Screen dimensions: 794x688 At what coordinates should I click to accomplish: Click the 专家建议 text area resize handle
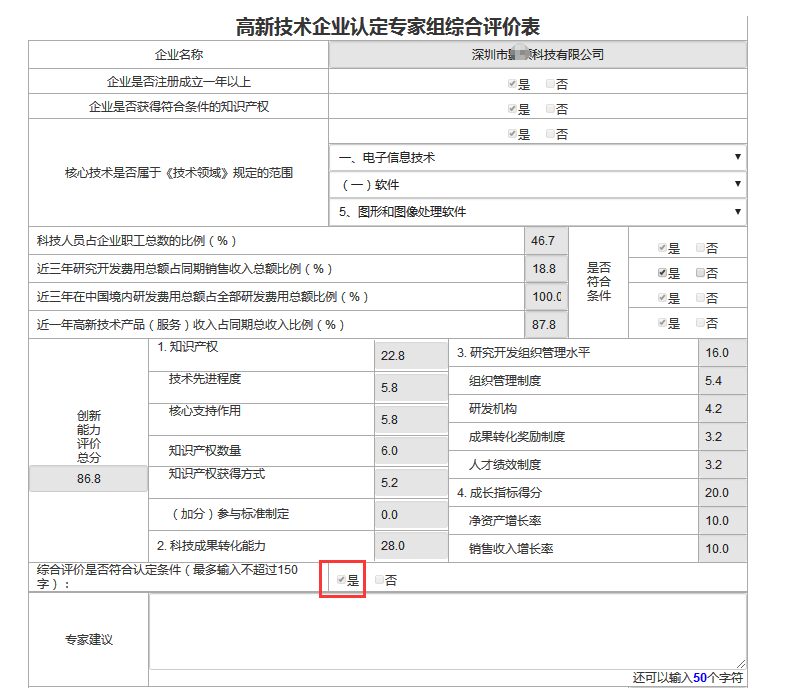click(x=740, y=663)
